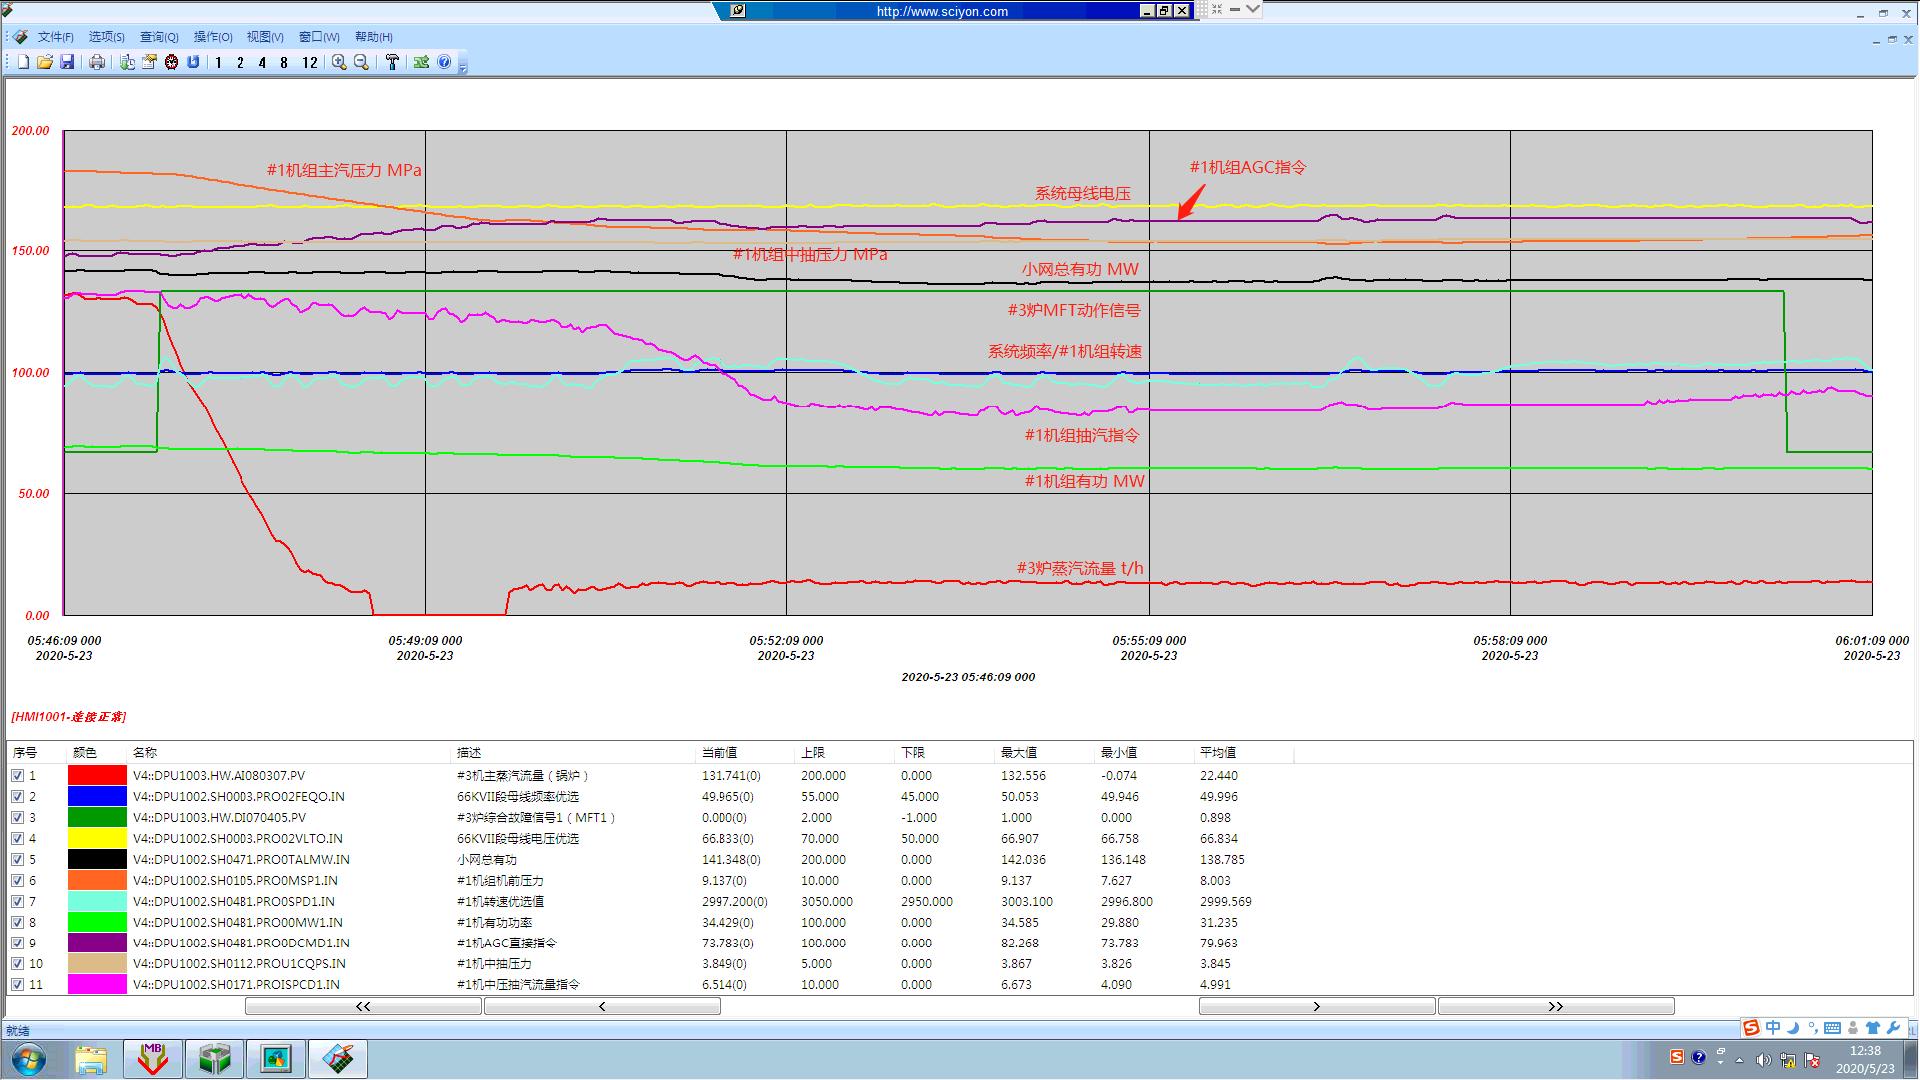Click the clock with green arrow icon
This screenshot has width=1920, height=1080.
click(x=127, y=62)
